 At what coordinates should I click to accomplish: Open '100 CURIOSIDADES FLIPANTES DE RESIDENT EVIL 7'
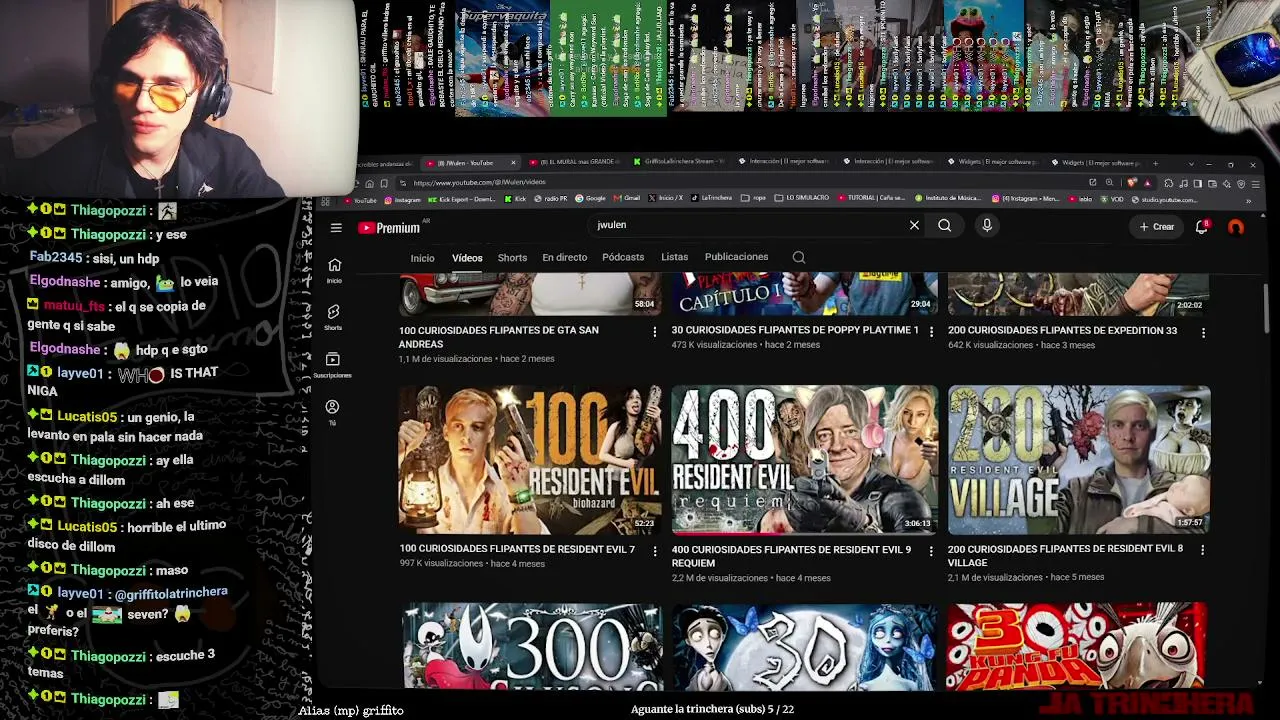[x=517, y=549]
